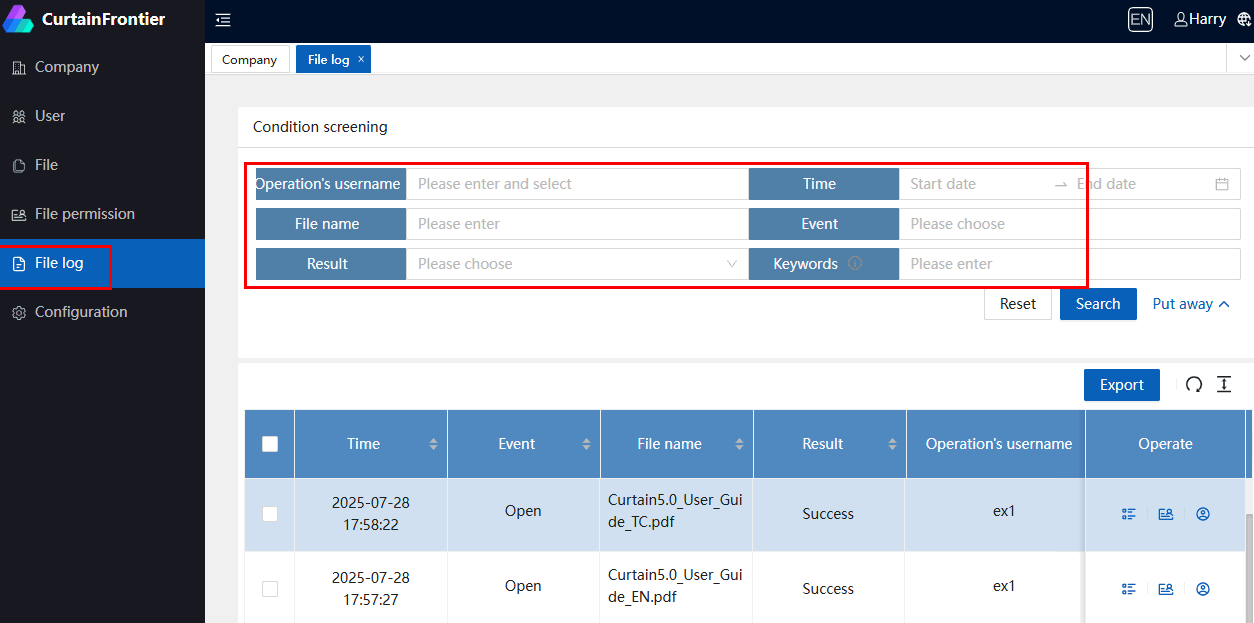
Task: Sort by the Time column
Action: coord(433,444)
